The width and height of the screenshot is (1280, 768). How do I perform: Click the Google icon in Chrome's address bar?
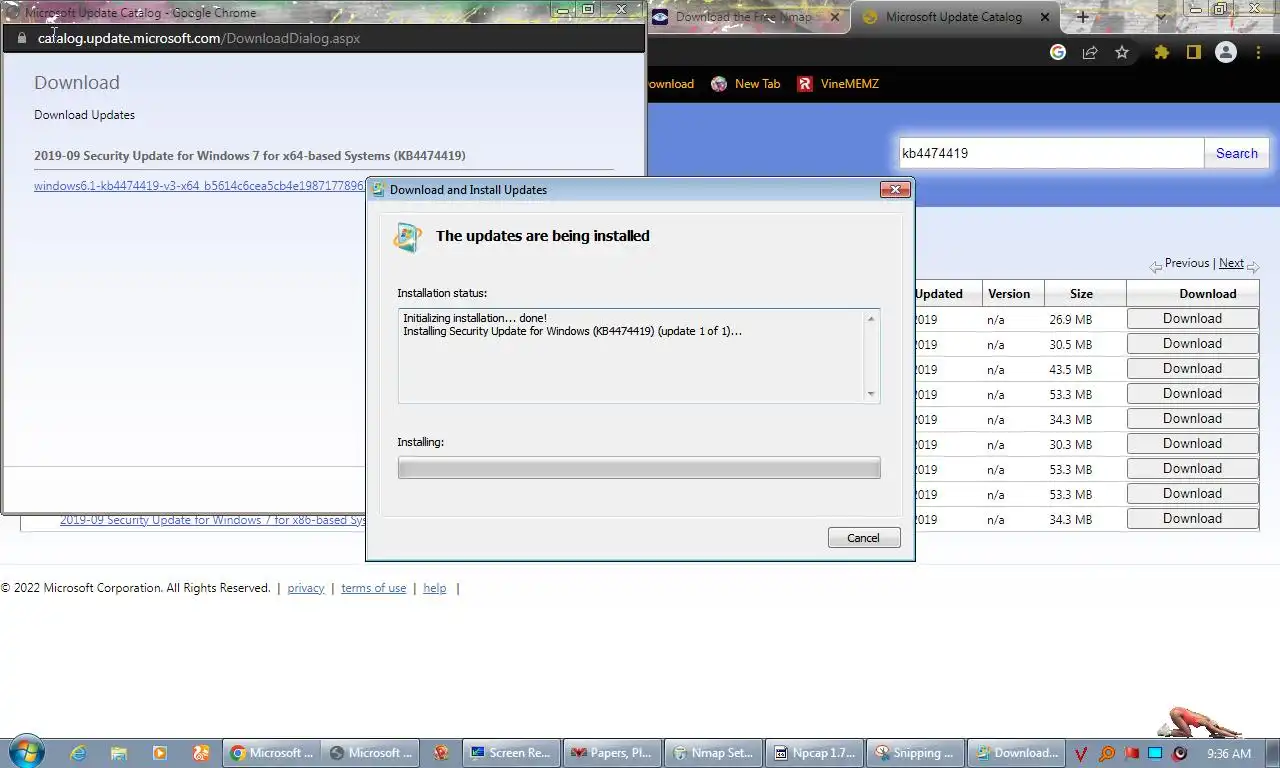[1058, 52]
